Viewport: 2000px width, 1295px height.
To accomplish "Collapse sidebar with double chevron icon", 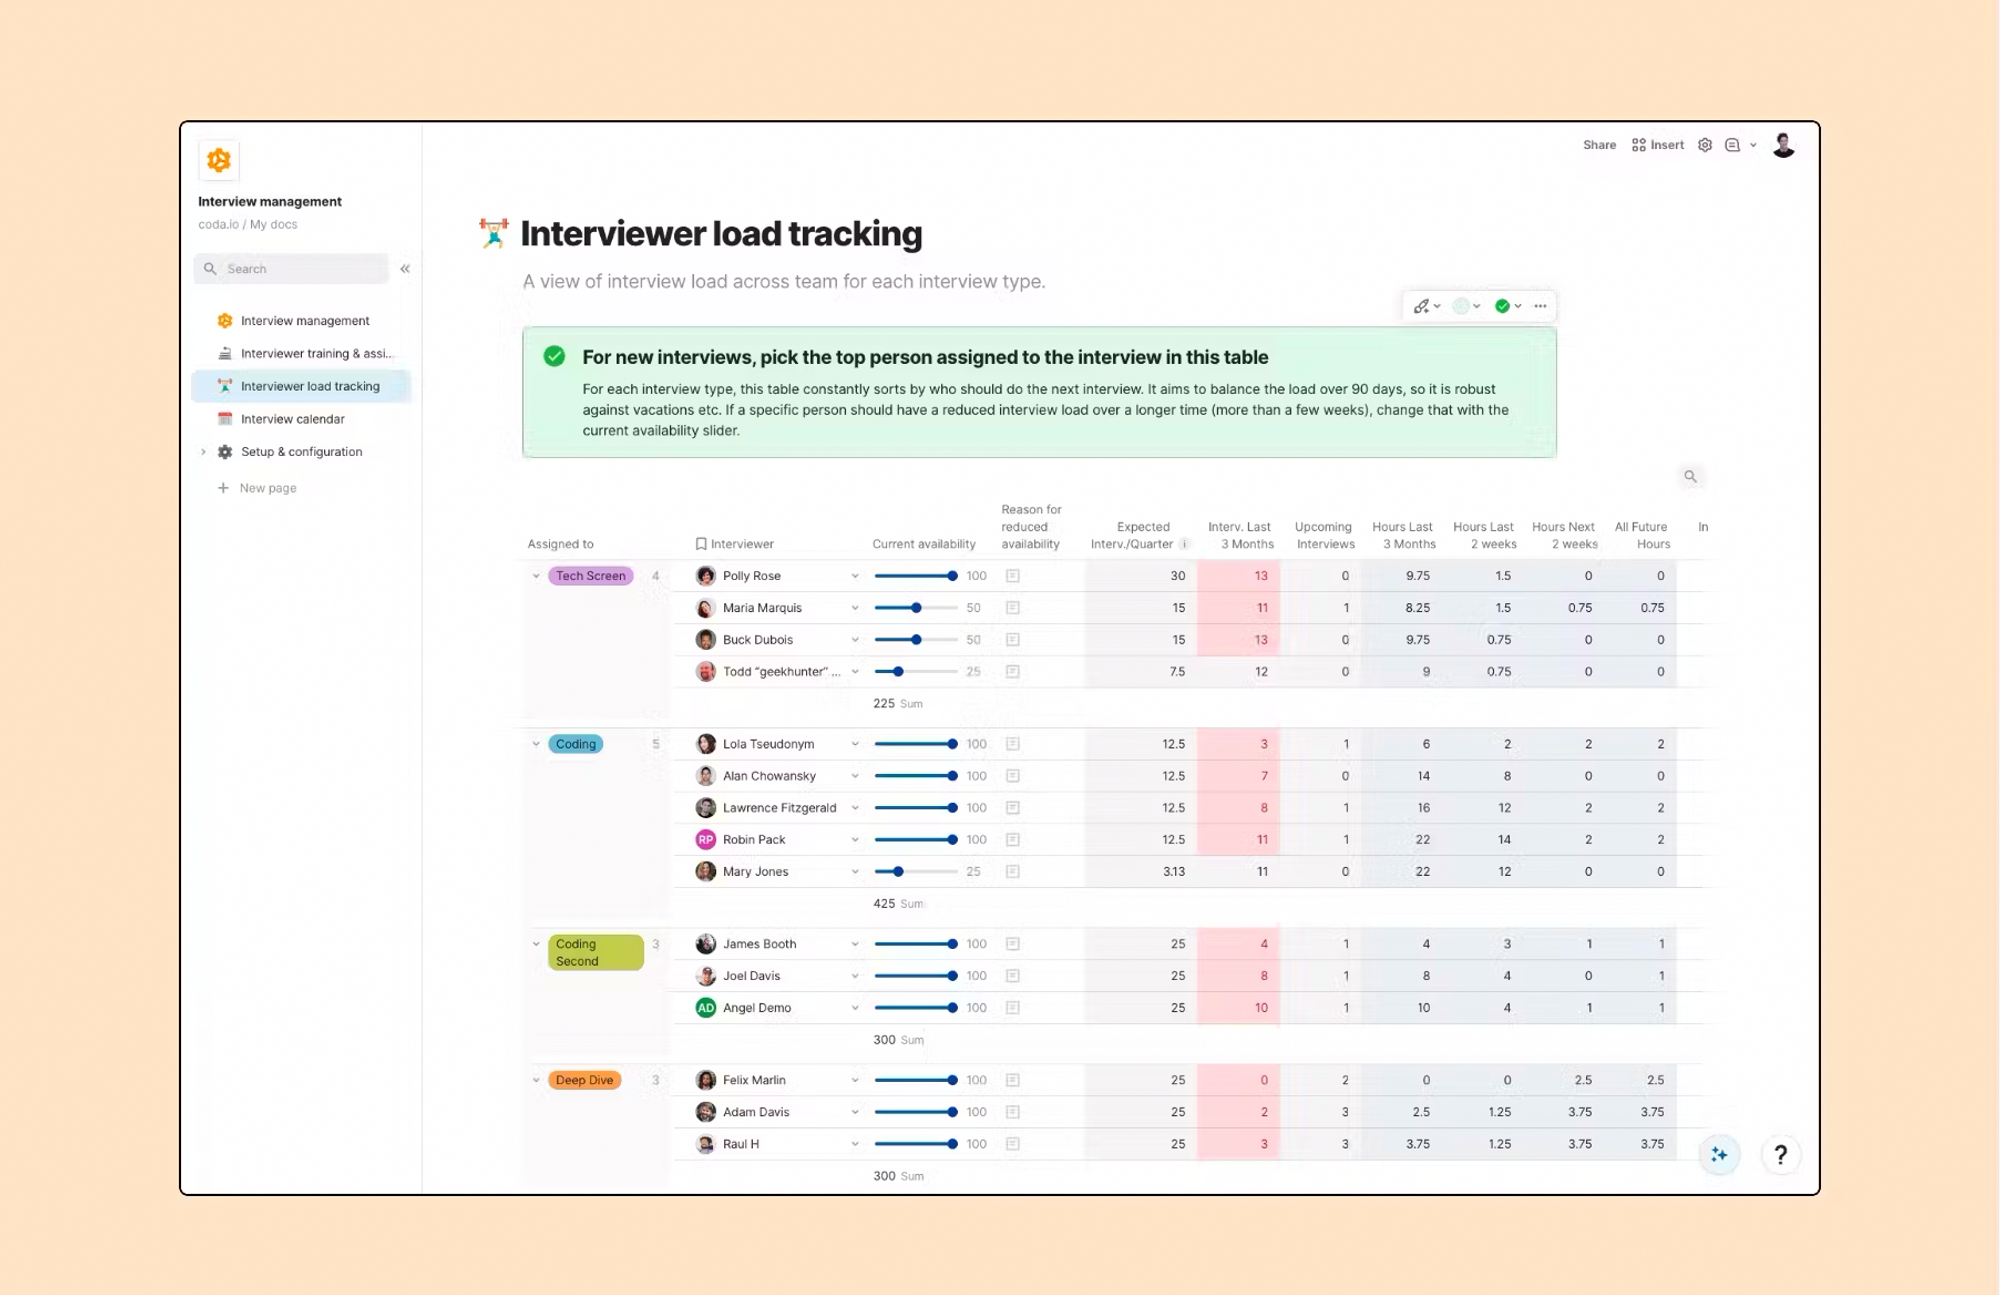I will [405, 268].
